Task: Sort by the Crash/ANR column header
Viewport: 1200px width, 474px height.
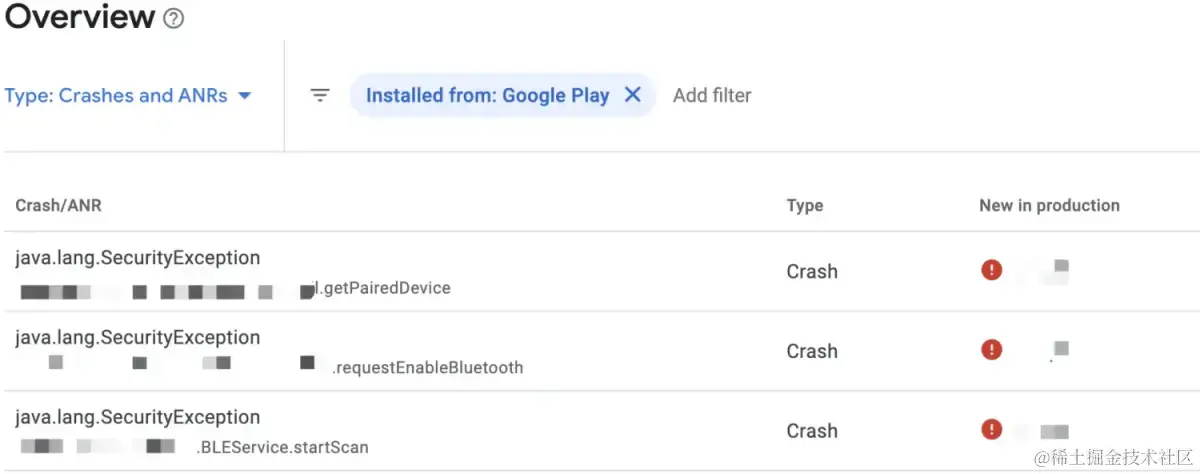Action: pyautogui.click(x=58, y=205)
